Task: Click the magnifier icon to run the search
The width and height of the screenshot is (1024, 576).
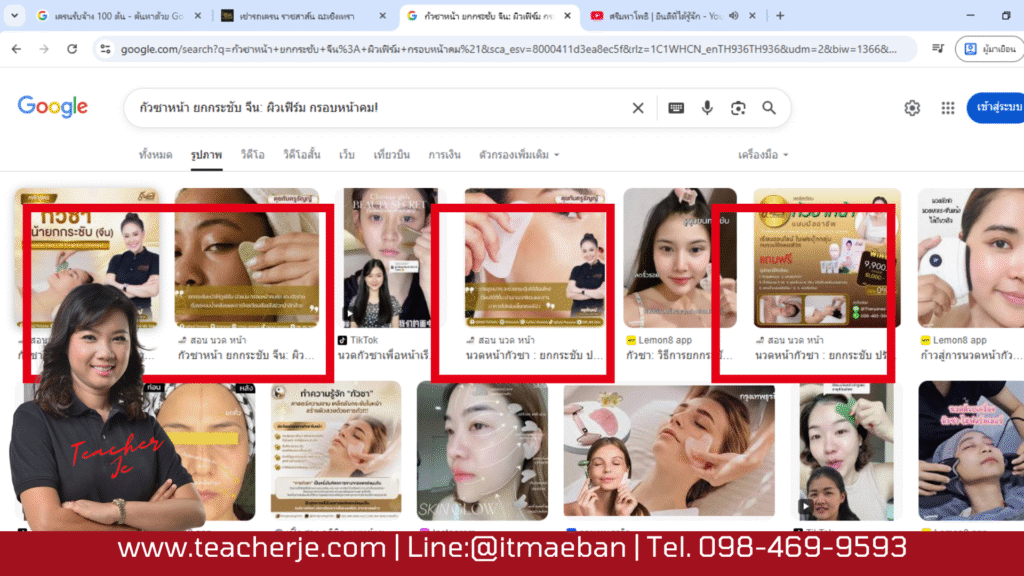Action: (769, 107)
